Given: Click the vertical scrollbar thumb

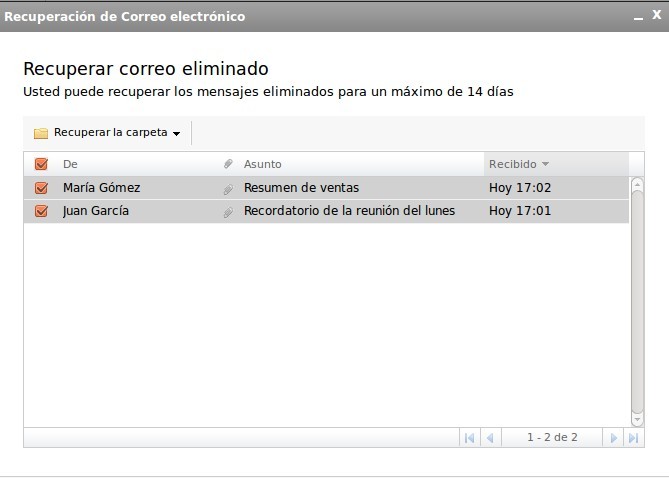Looking at the screenshot, I should click(x=637, y=302).
